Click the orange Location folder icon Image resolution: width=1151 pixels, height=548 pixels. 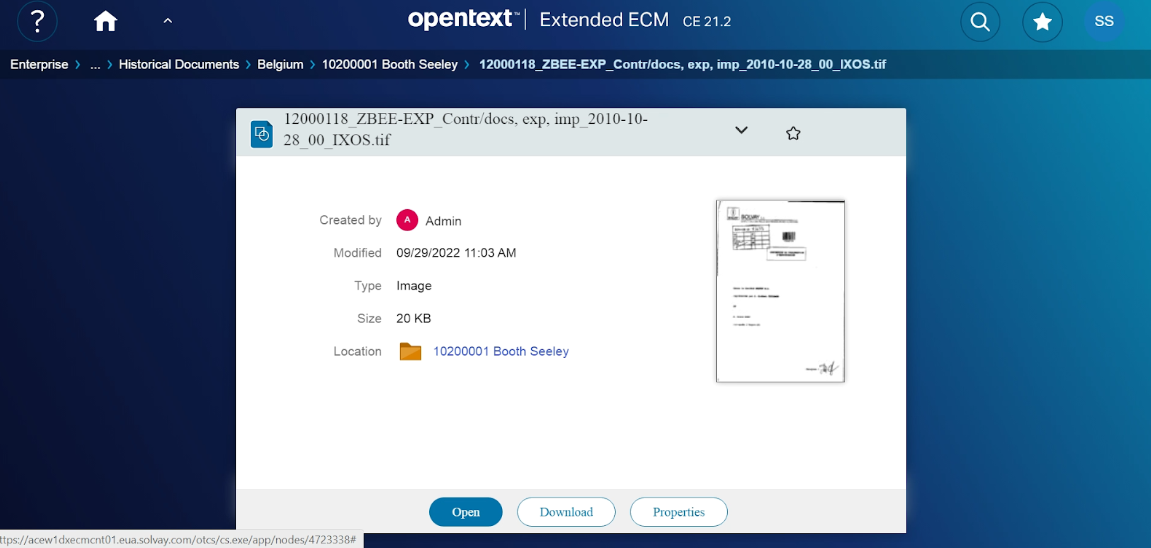410,351
